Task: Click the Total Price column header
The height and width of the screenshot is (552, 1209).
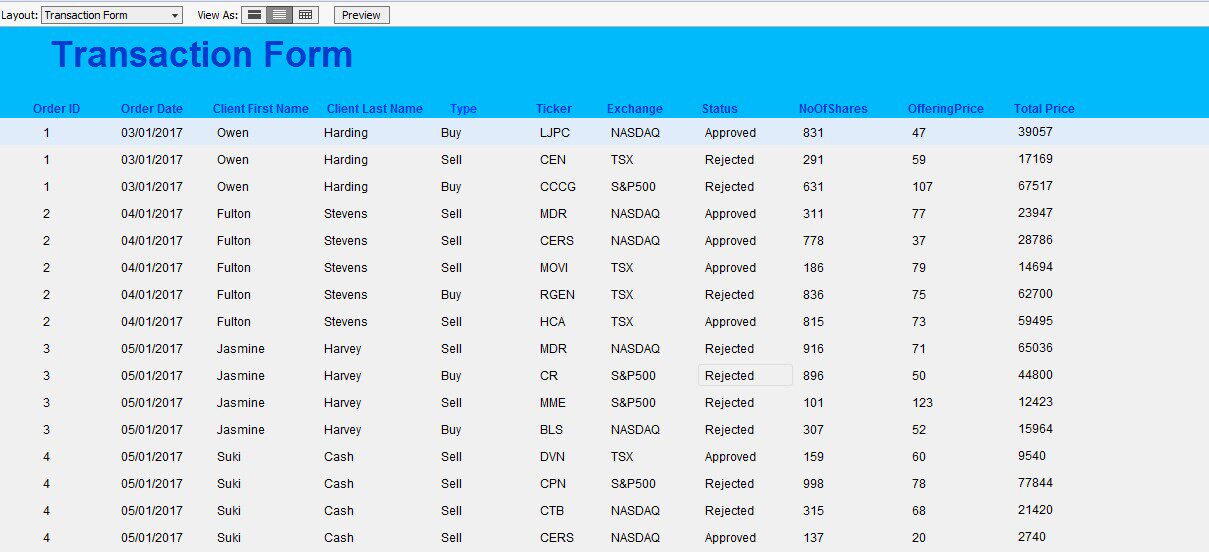Action: point(1044,109)
